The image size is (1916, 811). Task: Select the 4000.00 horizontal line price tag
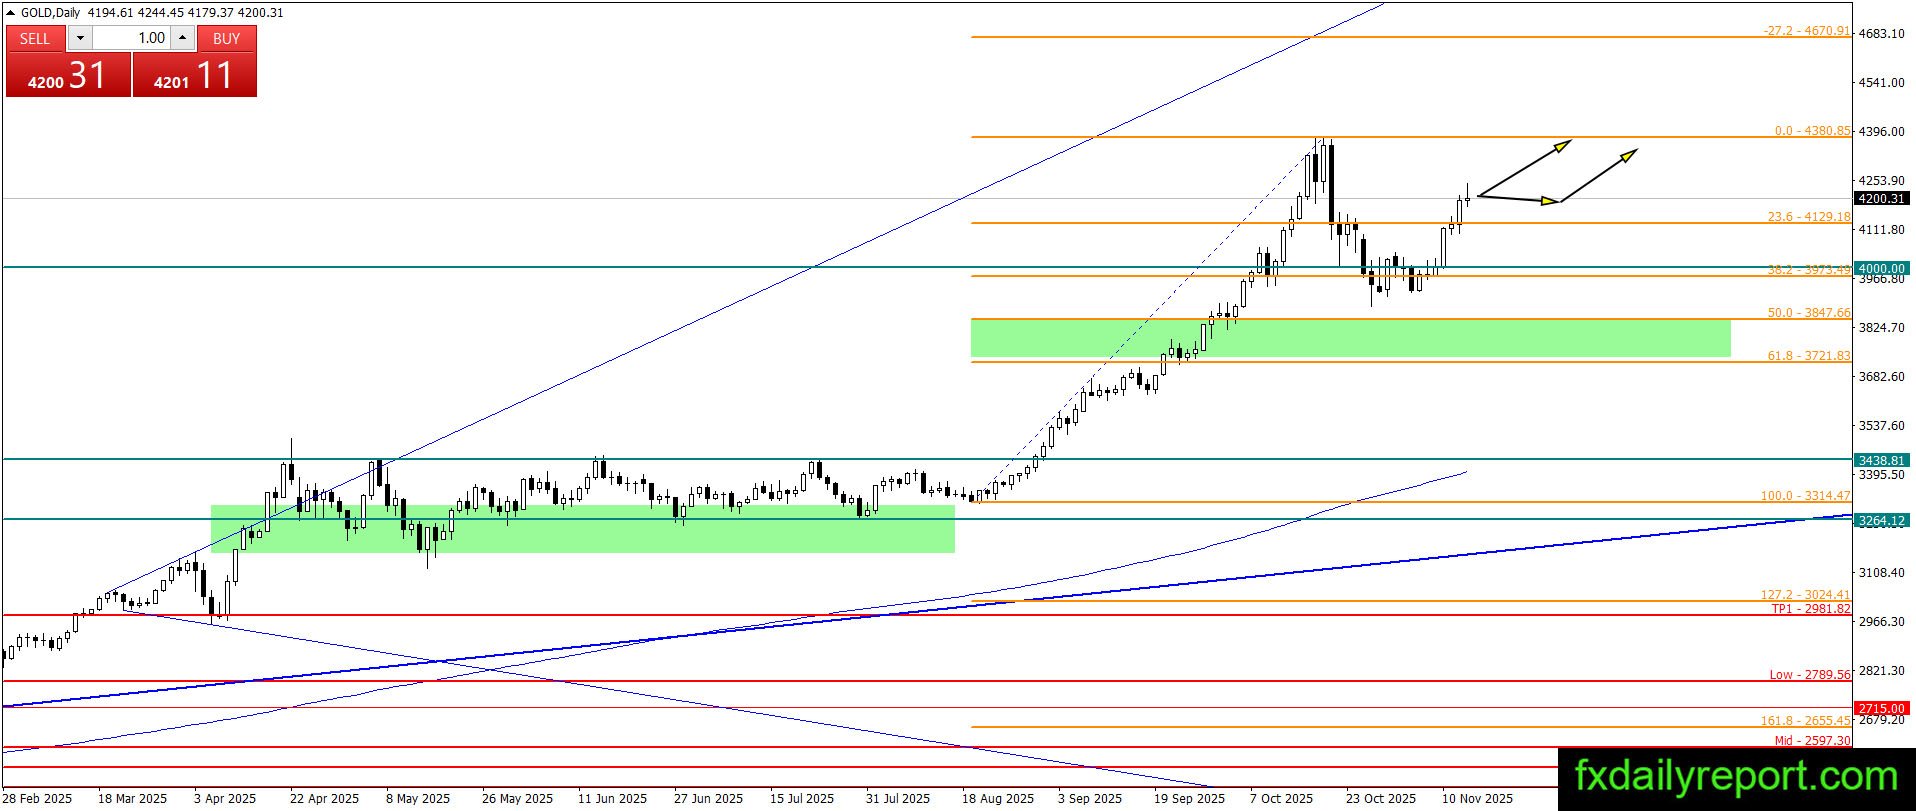click(x=1881, y=268)
